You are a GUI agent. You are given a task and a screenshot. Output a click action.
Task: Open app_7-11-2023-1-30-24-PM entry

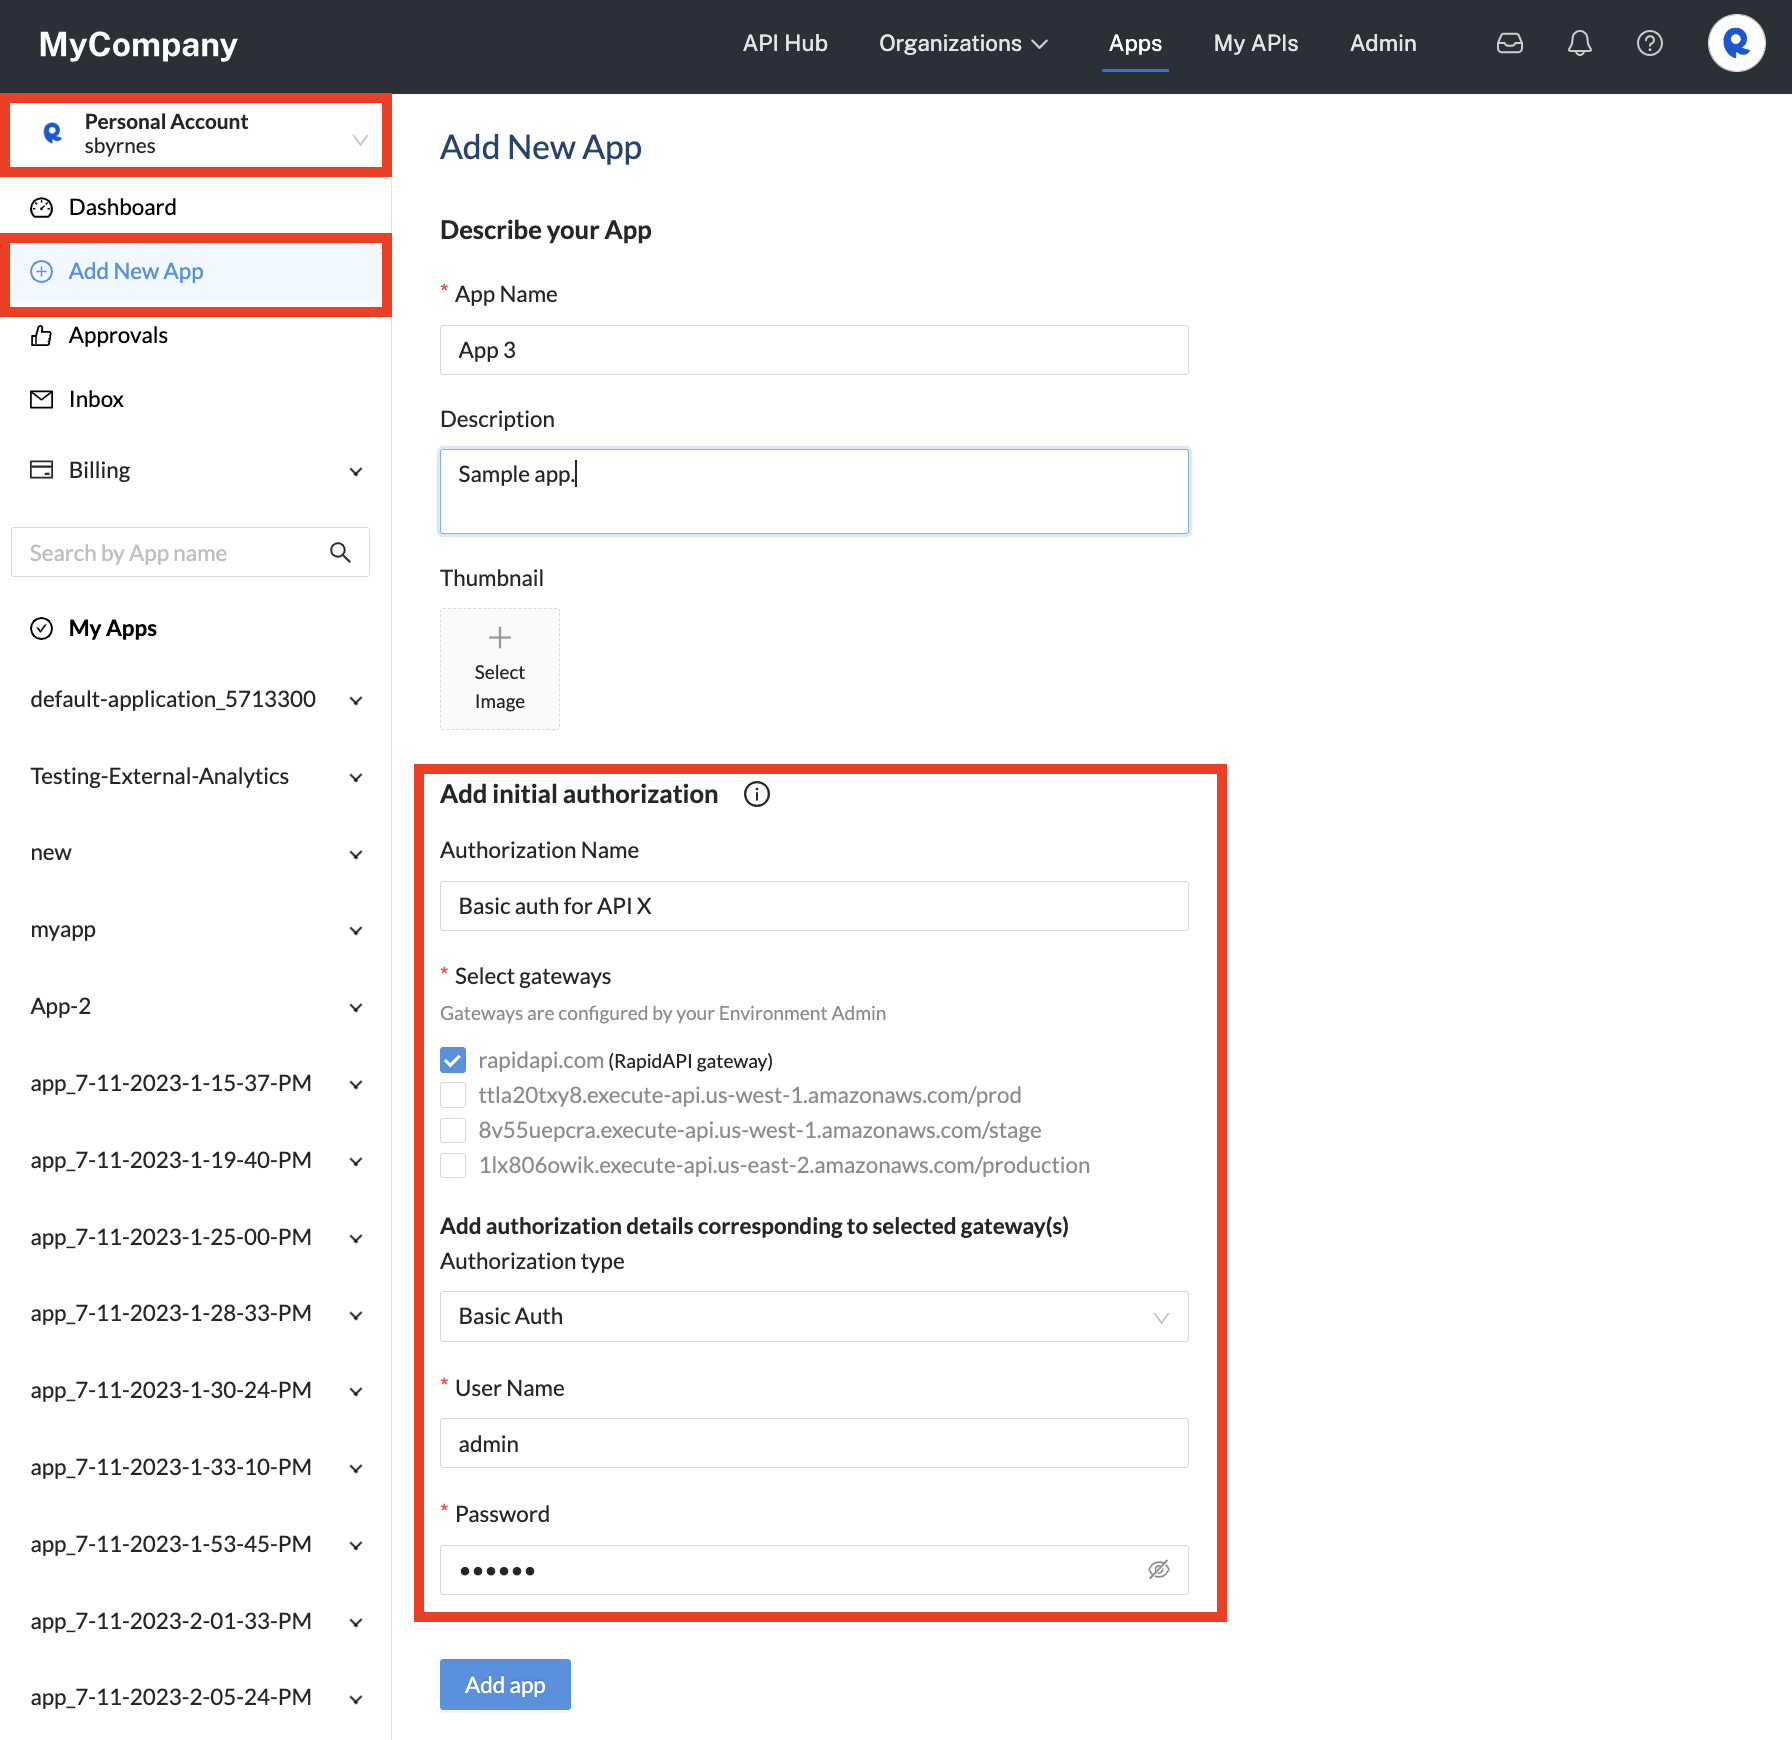pyautogui.click(x=171, y=1391)
